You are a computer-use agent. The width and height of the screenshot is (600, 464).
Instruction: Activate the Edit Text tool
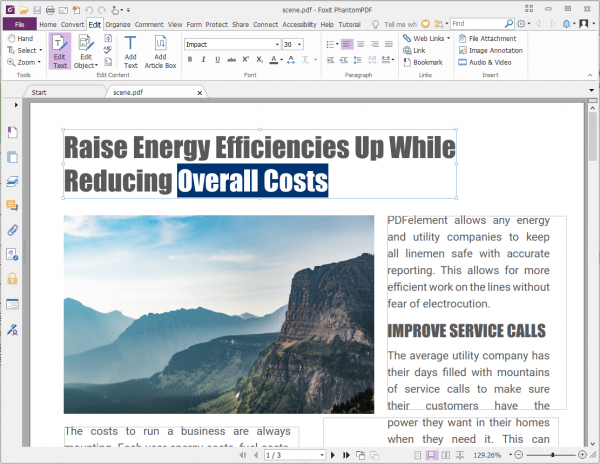pos(60,51)
